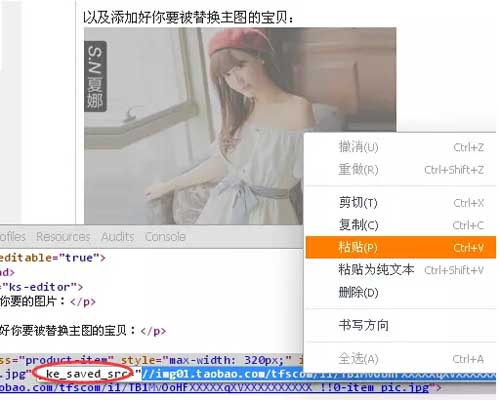Click the 以及添加好你要被替换主图的宝贝 text line

[x=188, y=17]
